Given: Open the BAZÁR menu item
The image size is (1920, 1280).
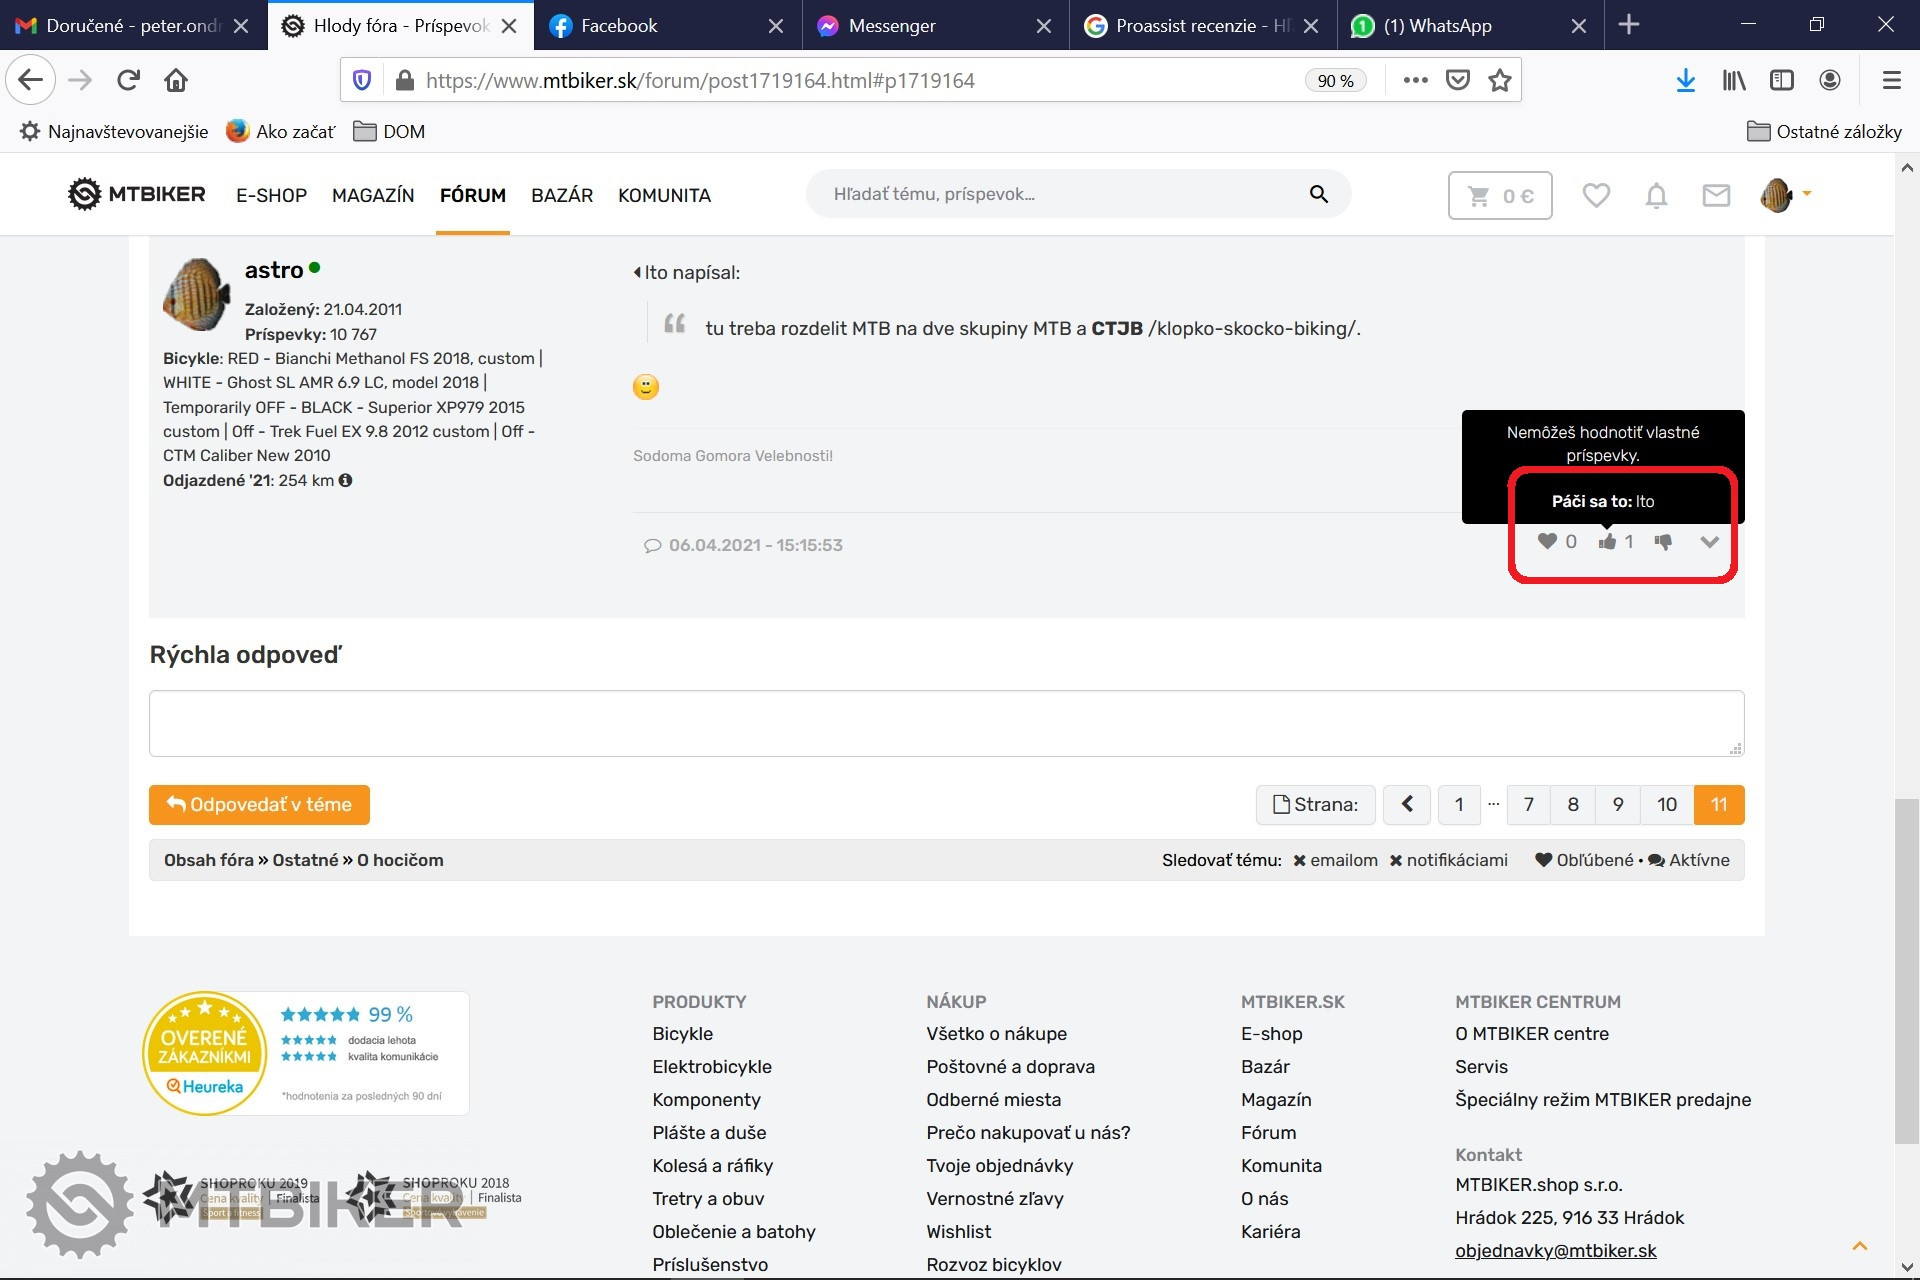Looking at the screenshot, I should point(562,195).
